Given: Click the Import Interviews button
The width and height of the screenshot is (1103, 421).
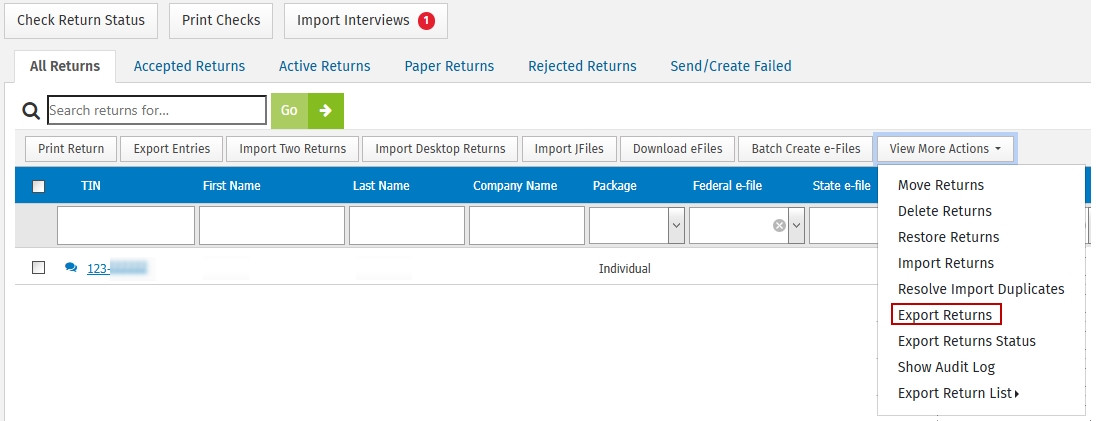Looking at the screenshot, I should click(366, 20).
